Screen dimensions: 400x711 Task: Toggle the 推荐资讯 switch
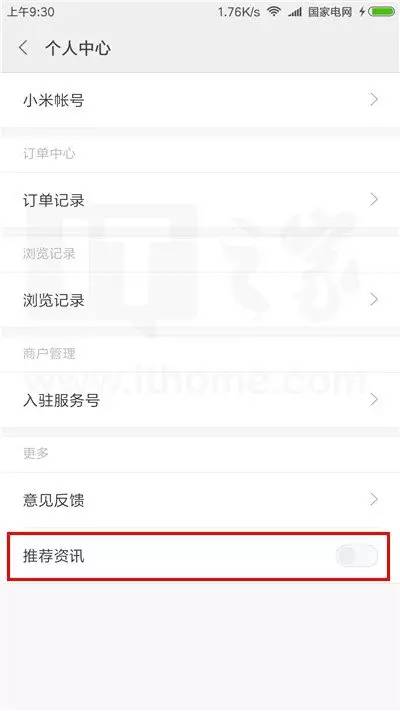(357, 556)
